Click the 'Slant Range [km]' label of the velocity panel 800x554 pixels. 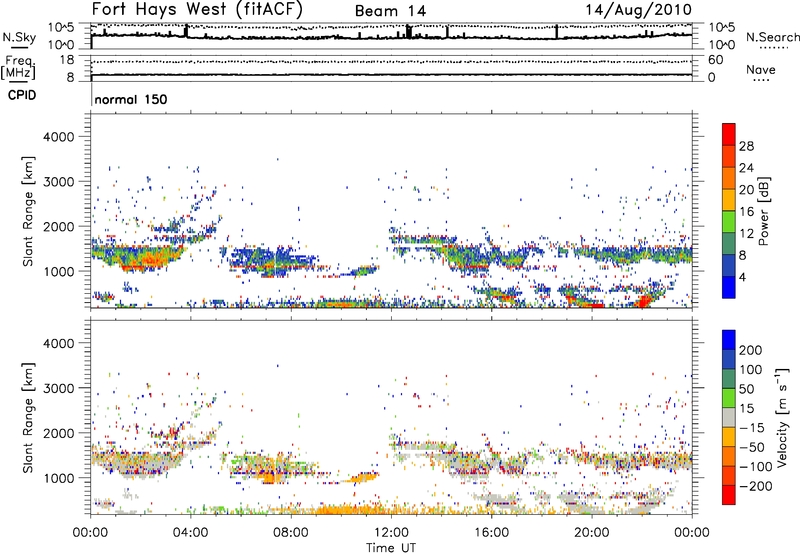(28, 418)
